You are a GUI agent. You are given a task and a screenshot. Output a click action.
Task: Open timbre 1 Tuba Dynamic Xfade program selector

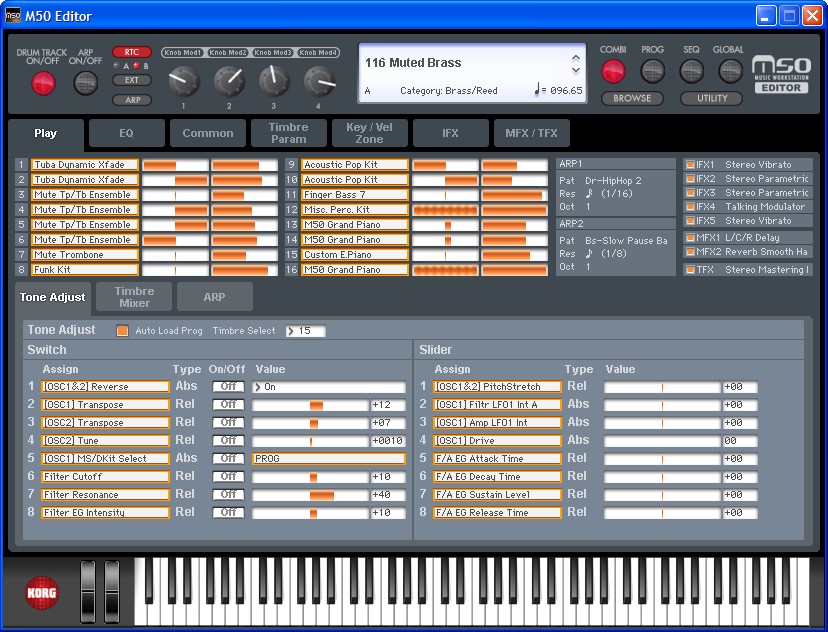coord(85,165)
